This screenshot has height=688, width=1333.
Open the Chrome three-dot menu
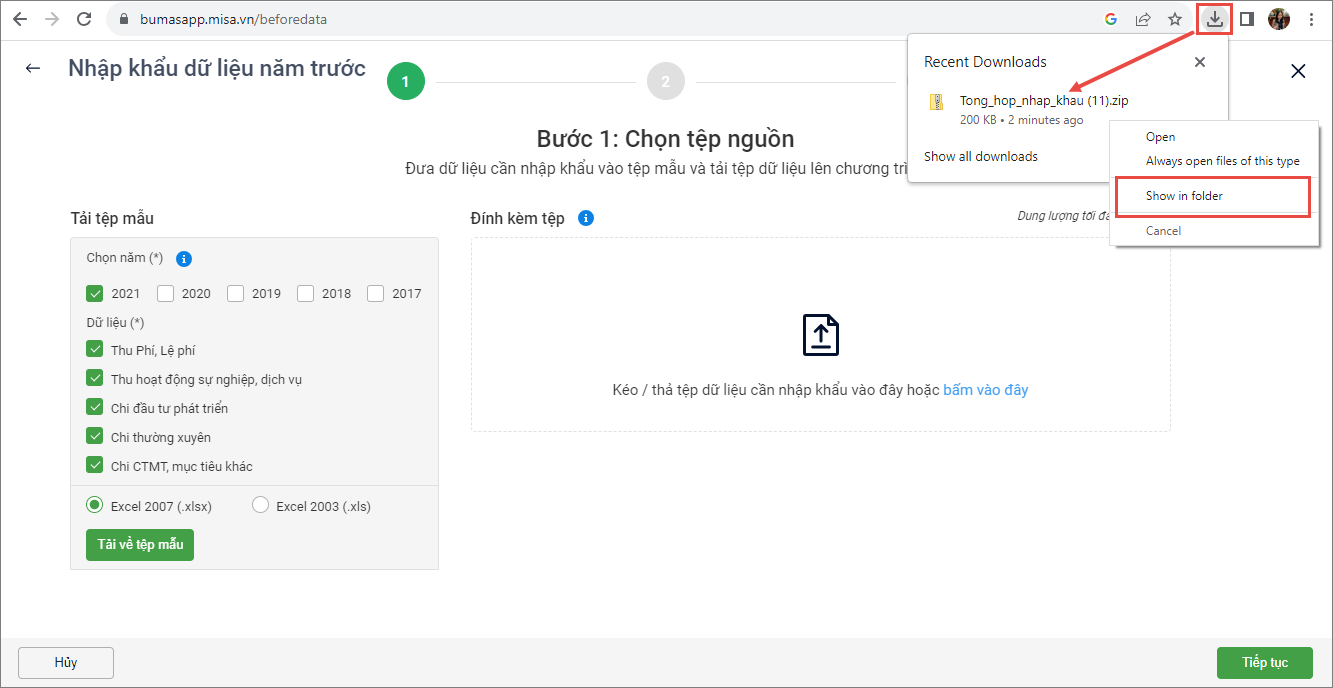pyautogui.click(x=1311, y=19)
